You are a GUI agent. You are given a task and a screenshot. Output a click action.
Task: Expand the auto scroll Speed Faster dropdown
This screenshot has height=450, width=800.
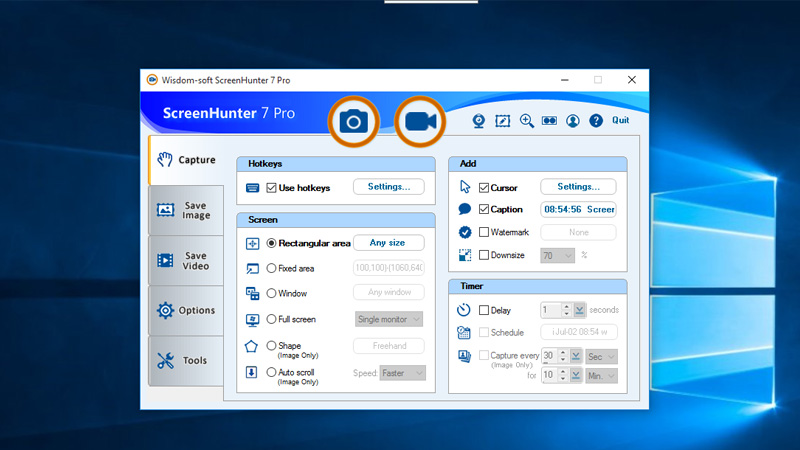401,372
